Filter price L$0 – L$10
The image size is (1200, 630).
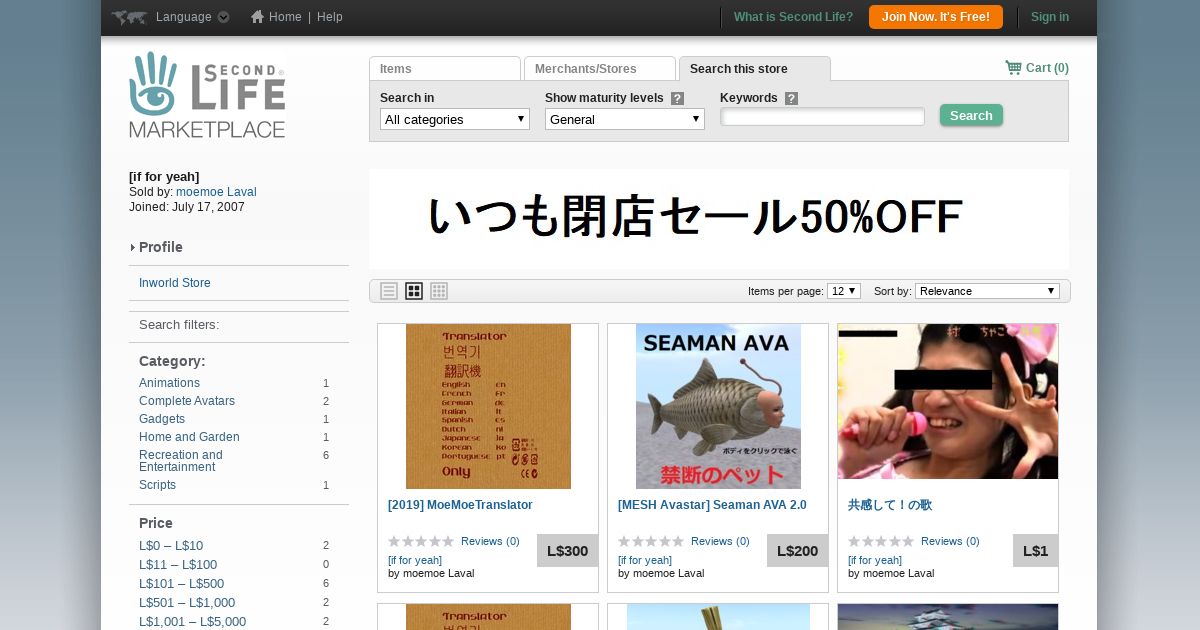tap(171, 546)
